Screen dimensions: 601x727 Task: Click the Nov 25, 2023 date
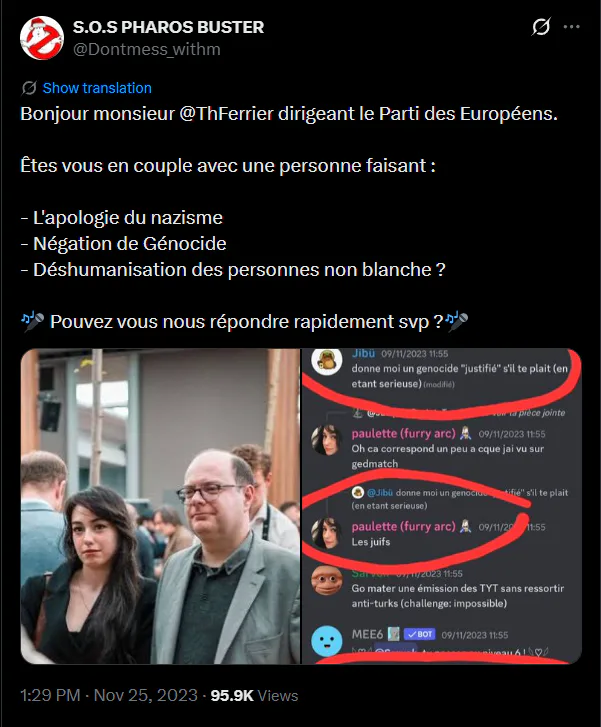coord(146,695)
